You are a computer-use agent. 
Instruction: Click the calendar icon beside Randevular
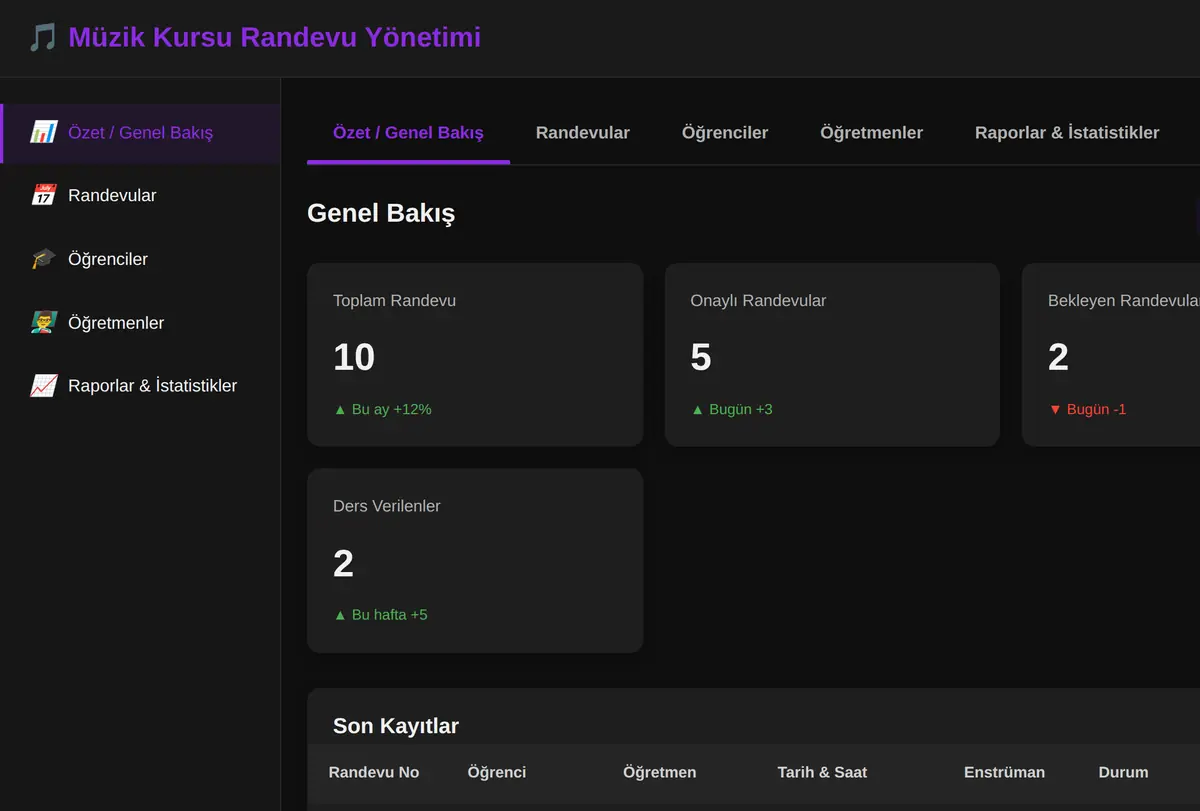tap(43, 195)
